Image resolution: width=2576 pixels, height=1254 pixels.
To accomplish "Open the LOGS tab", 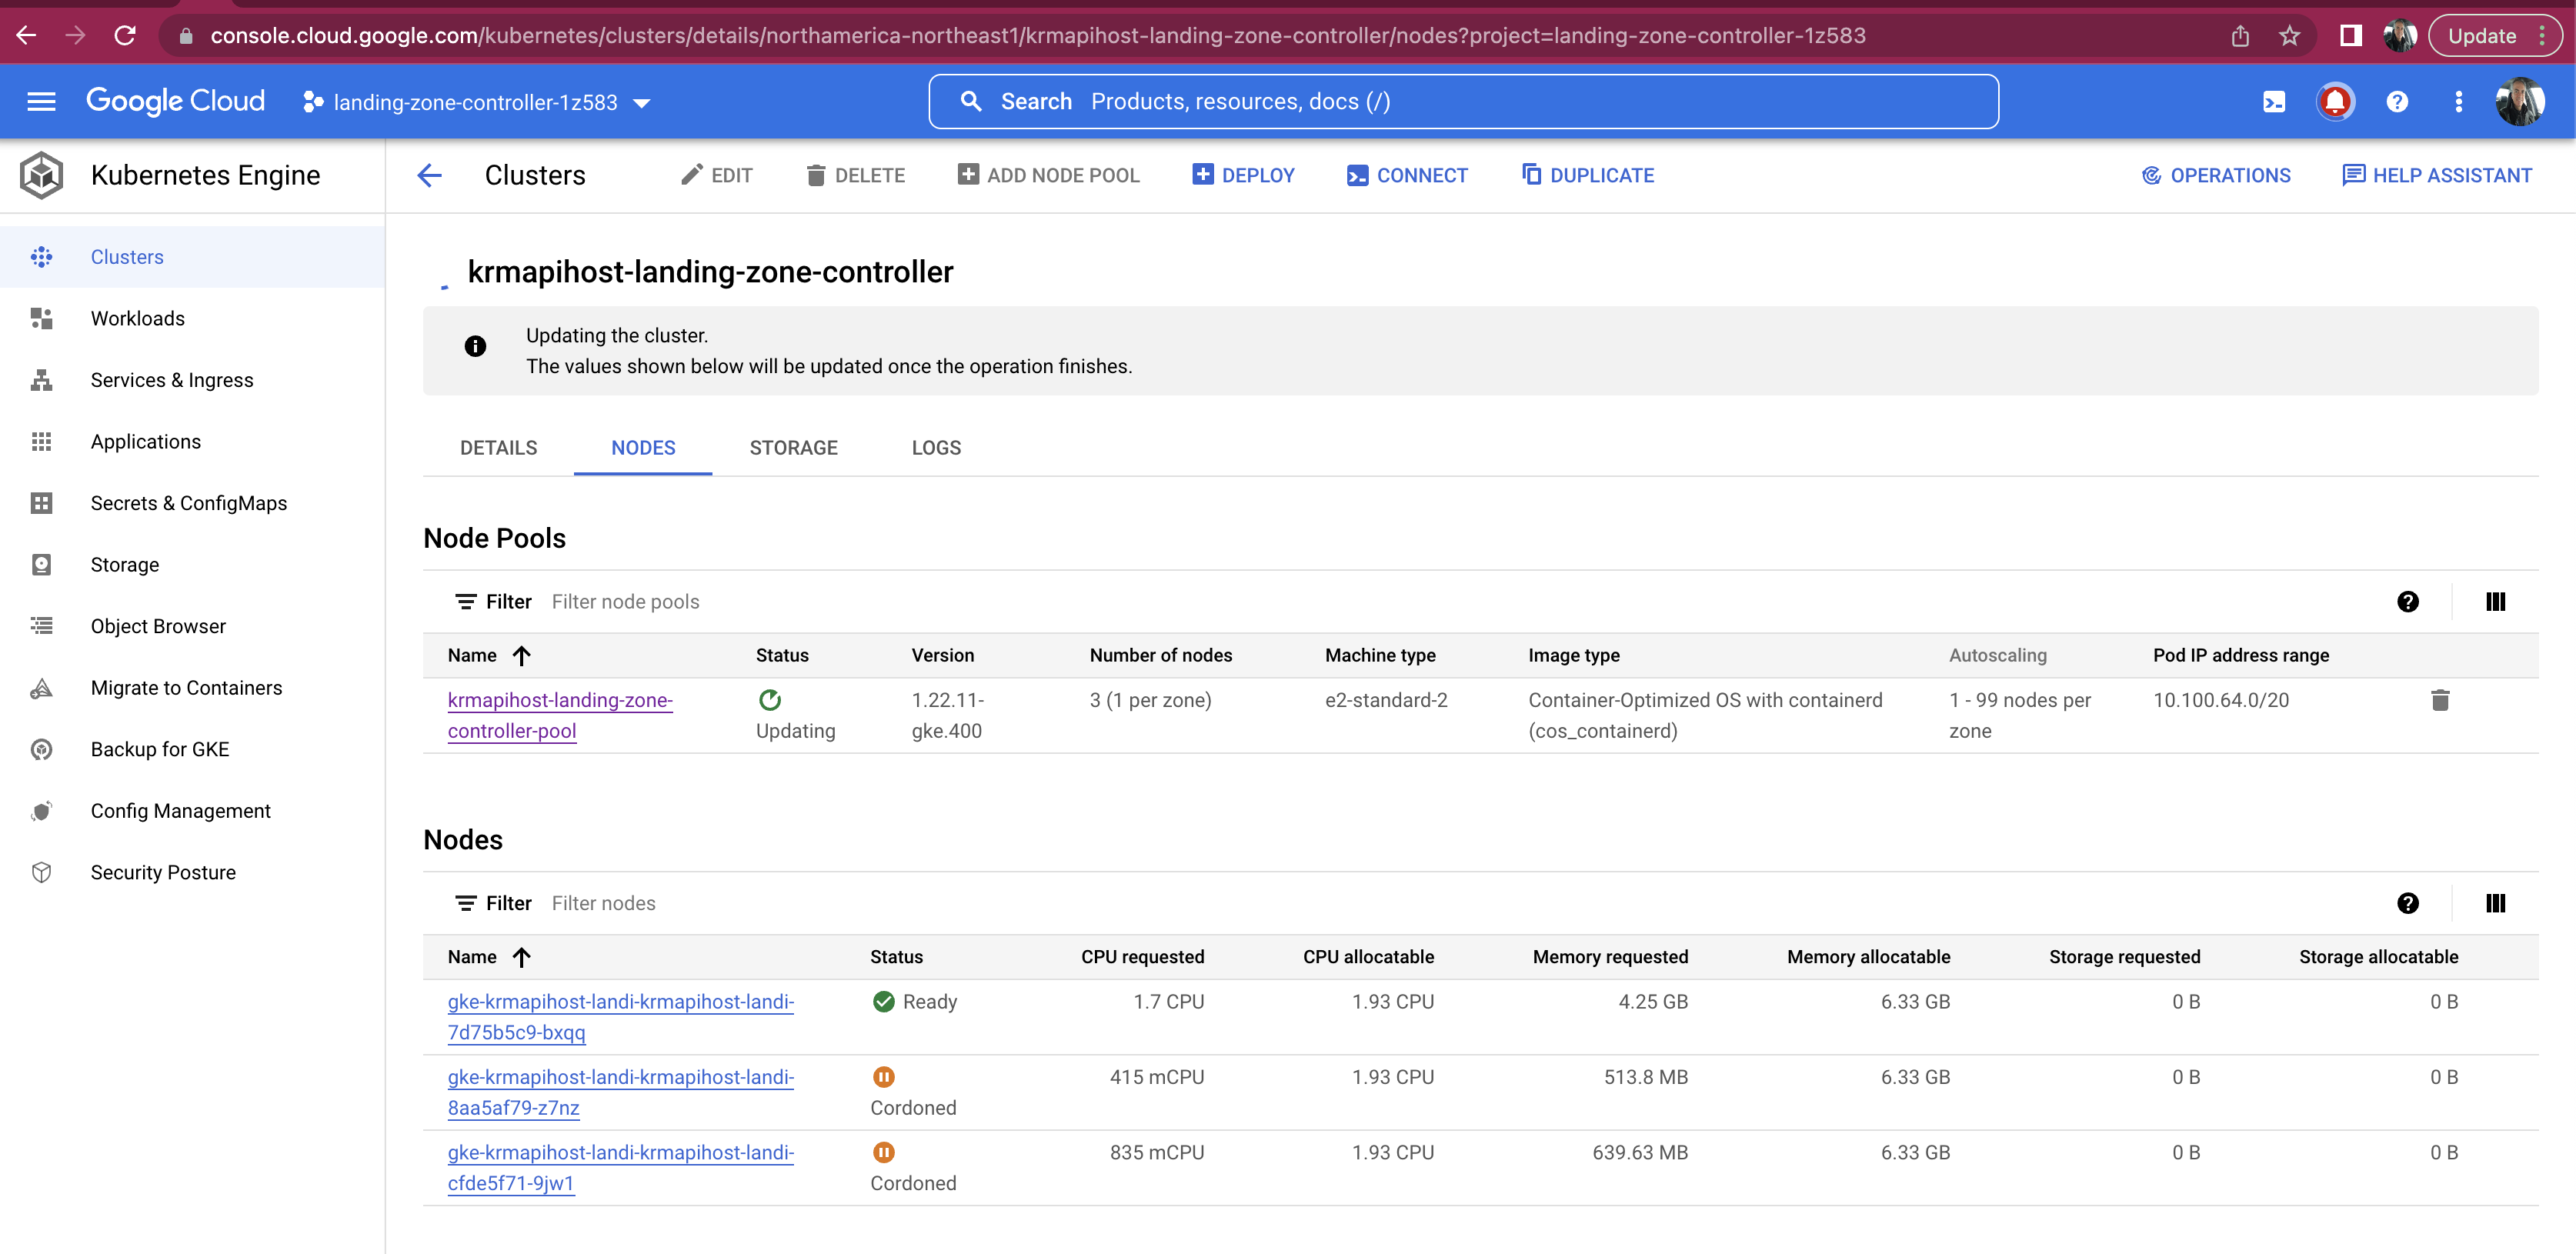I will coord(936,447).
